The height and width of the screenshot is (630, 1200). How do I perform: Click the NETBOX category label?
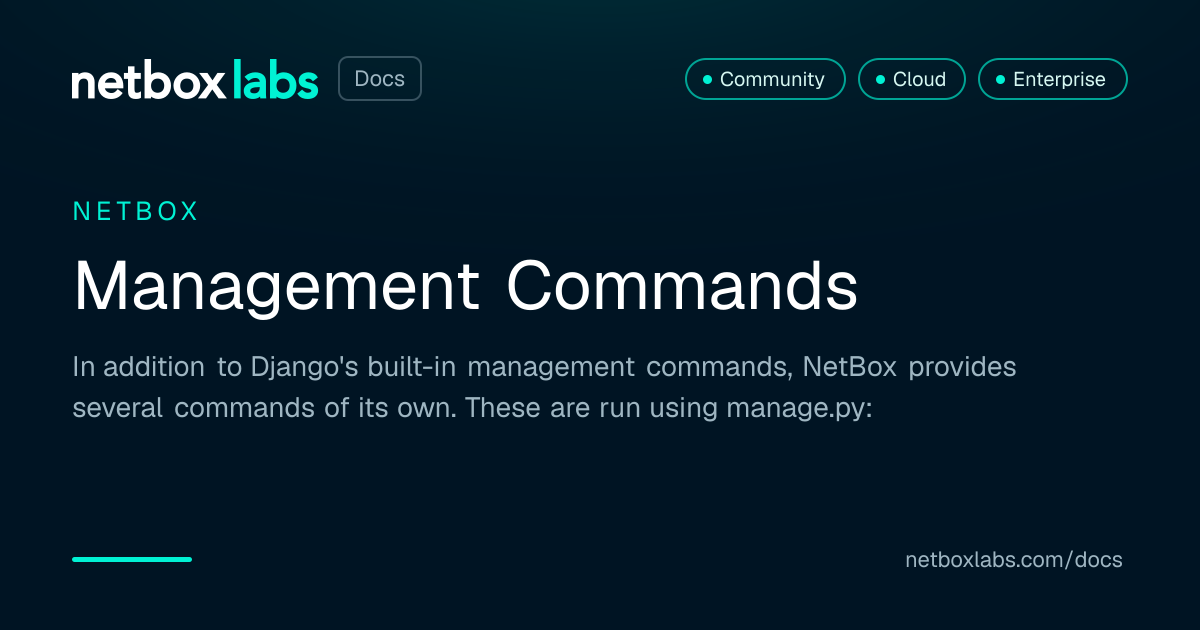pyautogui.click(x=136, y=211)
